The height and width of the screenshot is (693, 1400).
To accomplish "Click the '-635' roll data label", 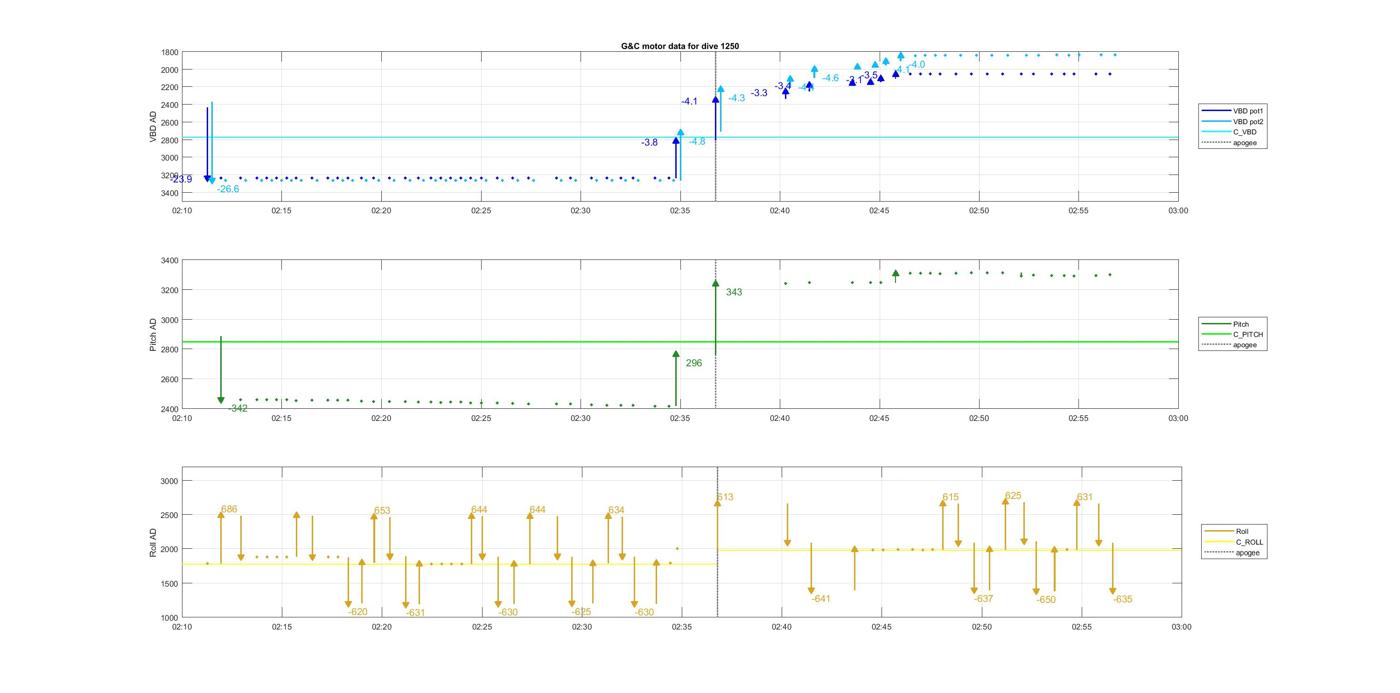I will [x=1122, y=600].
